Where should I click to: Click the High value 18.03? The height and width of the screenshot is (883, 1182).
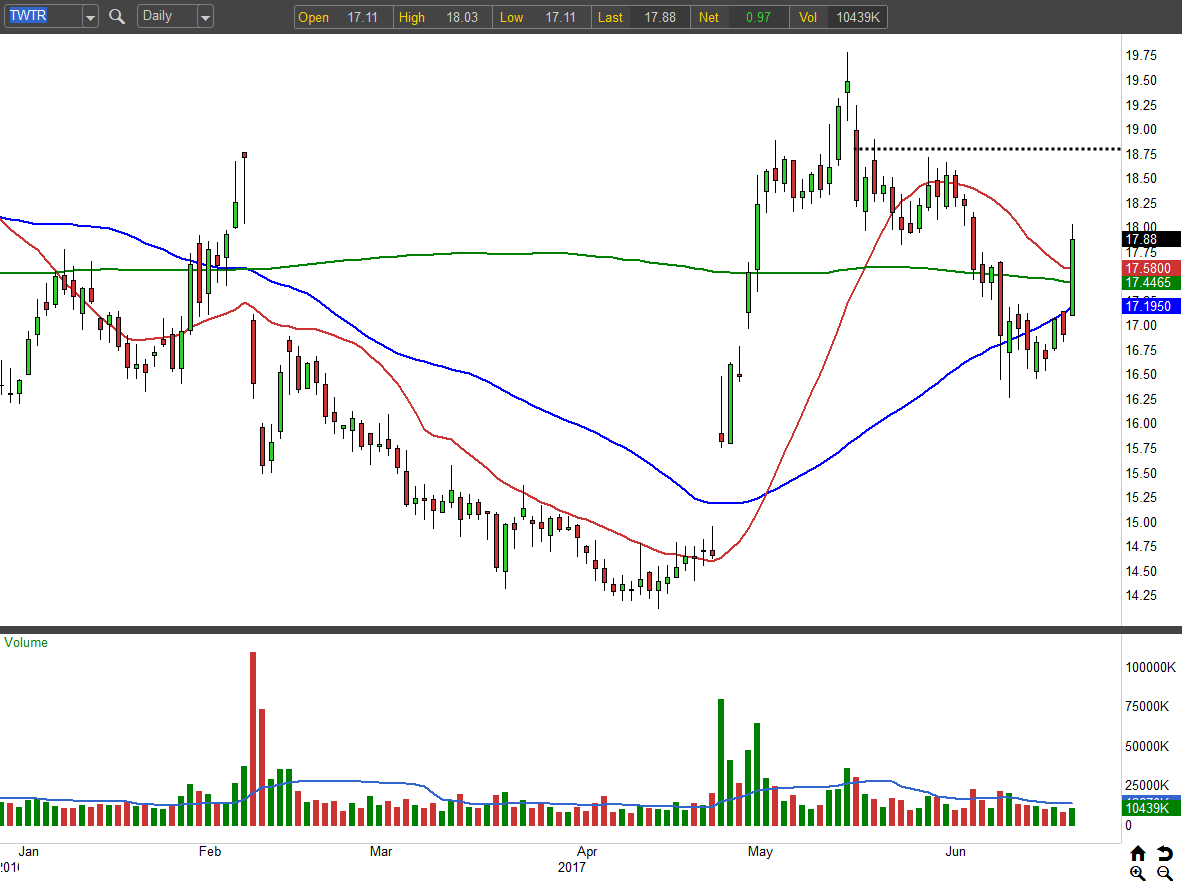[x=461, y=17]
